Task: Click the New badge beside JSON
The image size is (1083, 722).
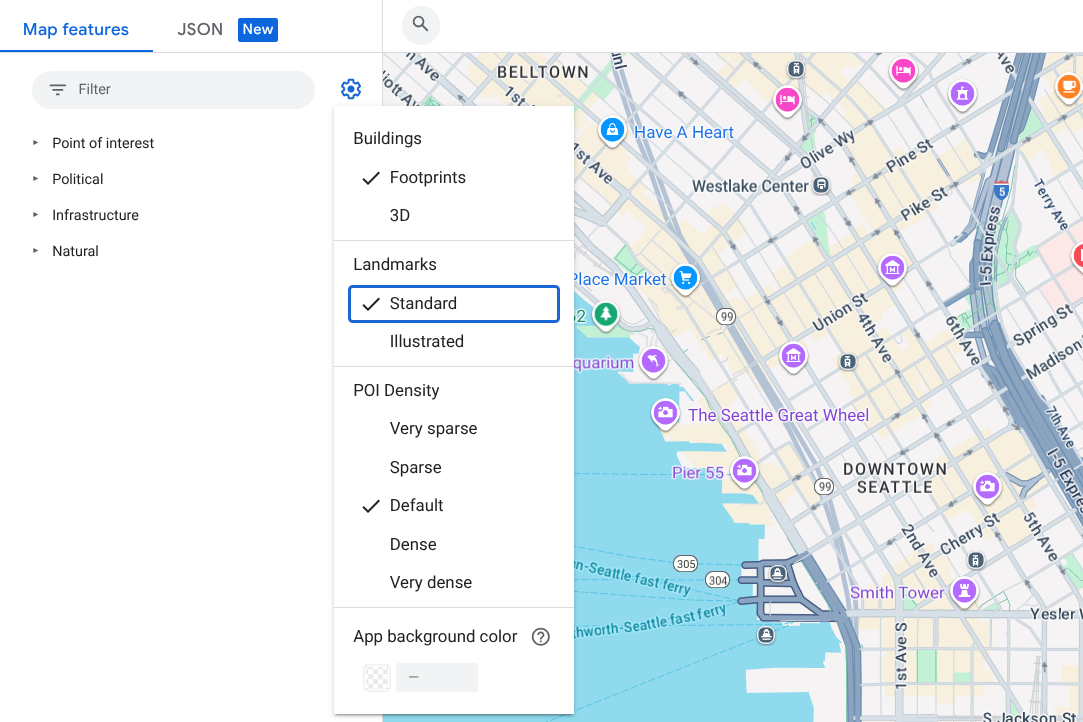Action: tap(257, 29)
